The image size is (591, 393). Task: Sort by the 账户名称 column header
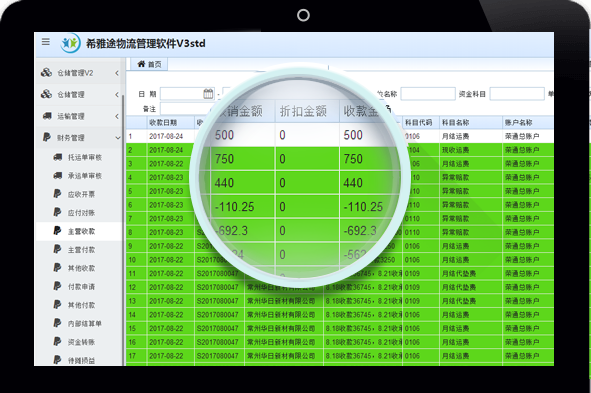pyautogui.click(x=528, y=122)
